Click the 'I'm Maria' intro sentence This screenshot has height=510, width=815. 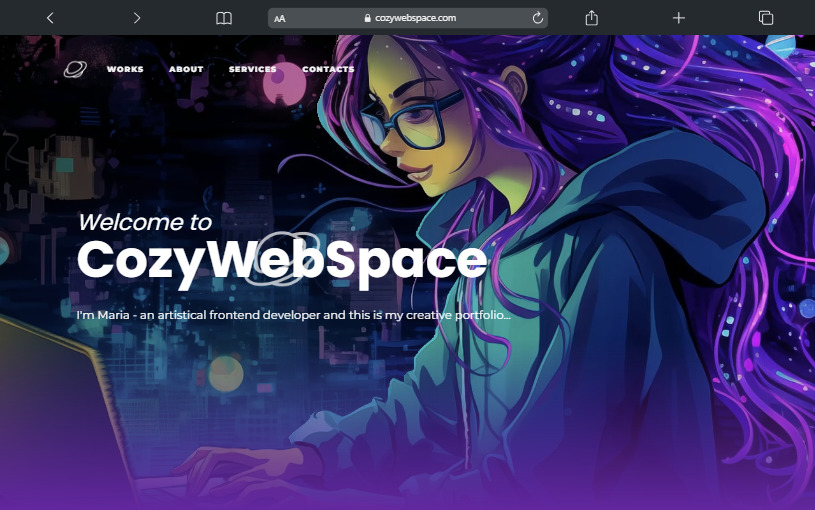[x=294, y=315]
